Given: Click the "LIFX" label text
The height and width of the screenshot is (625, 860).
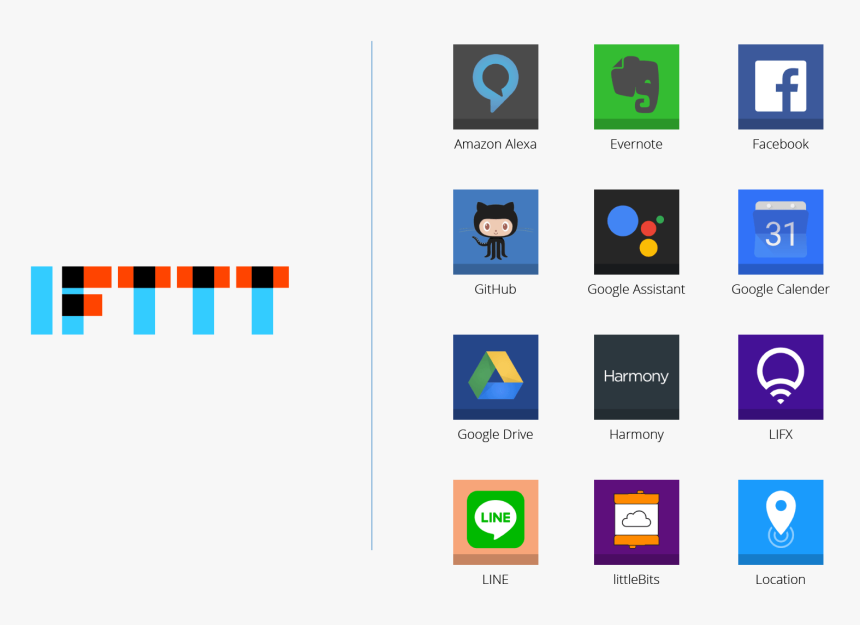Looking at the screenshot, I should pyautogui.click(x=780, y=435).
